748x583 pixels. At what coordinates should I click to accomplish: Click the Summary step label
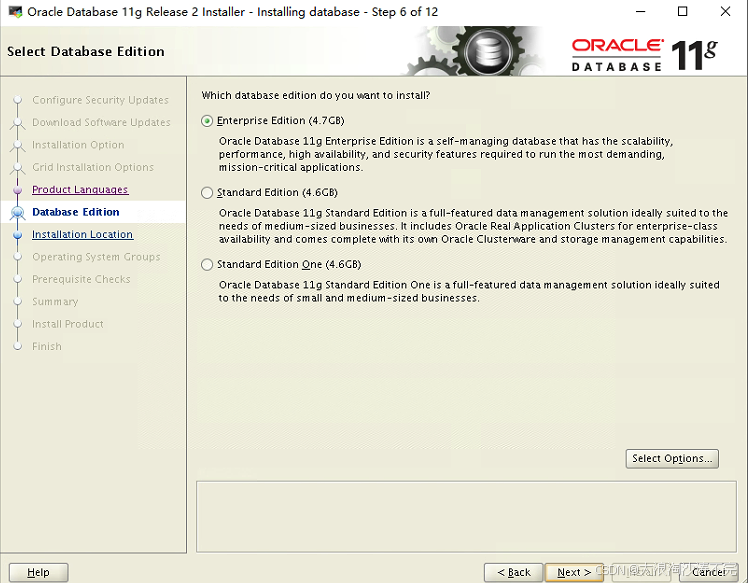coord(55,302)
